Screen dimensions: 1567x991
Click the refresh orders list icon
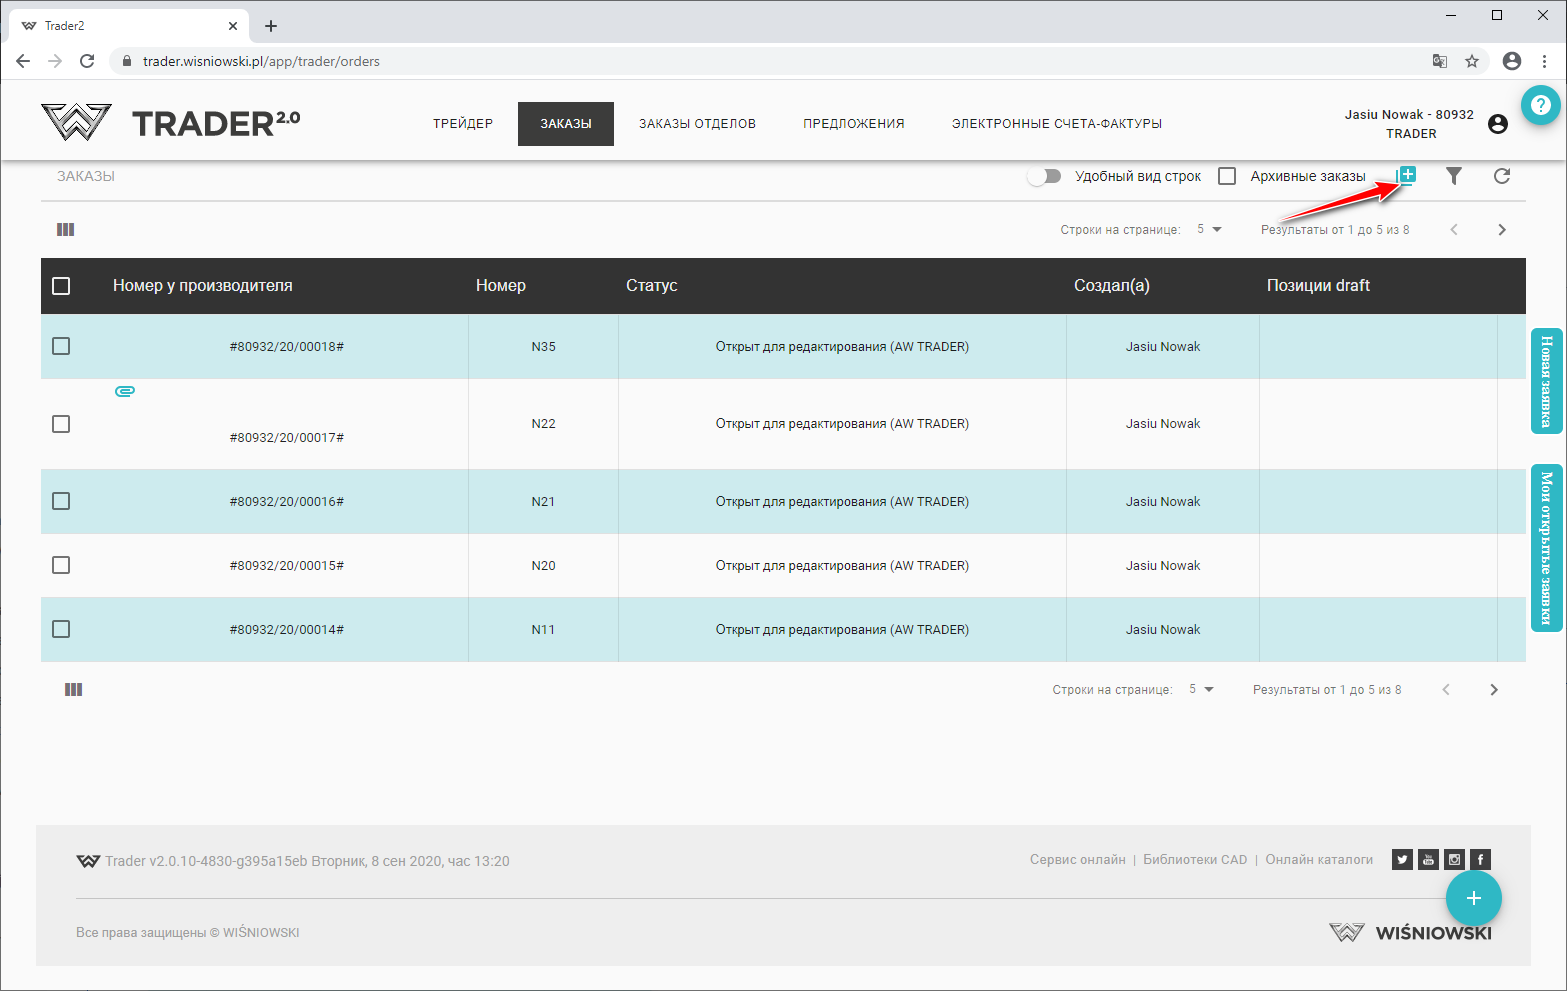pyautogui.click(x=1501, y=176)
